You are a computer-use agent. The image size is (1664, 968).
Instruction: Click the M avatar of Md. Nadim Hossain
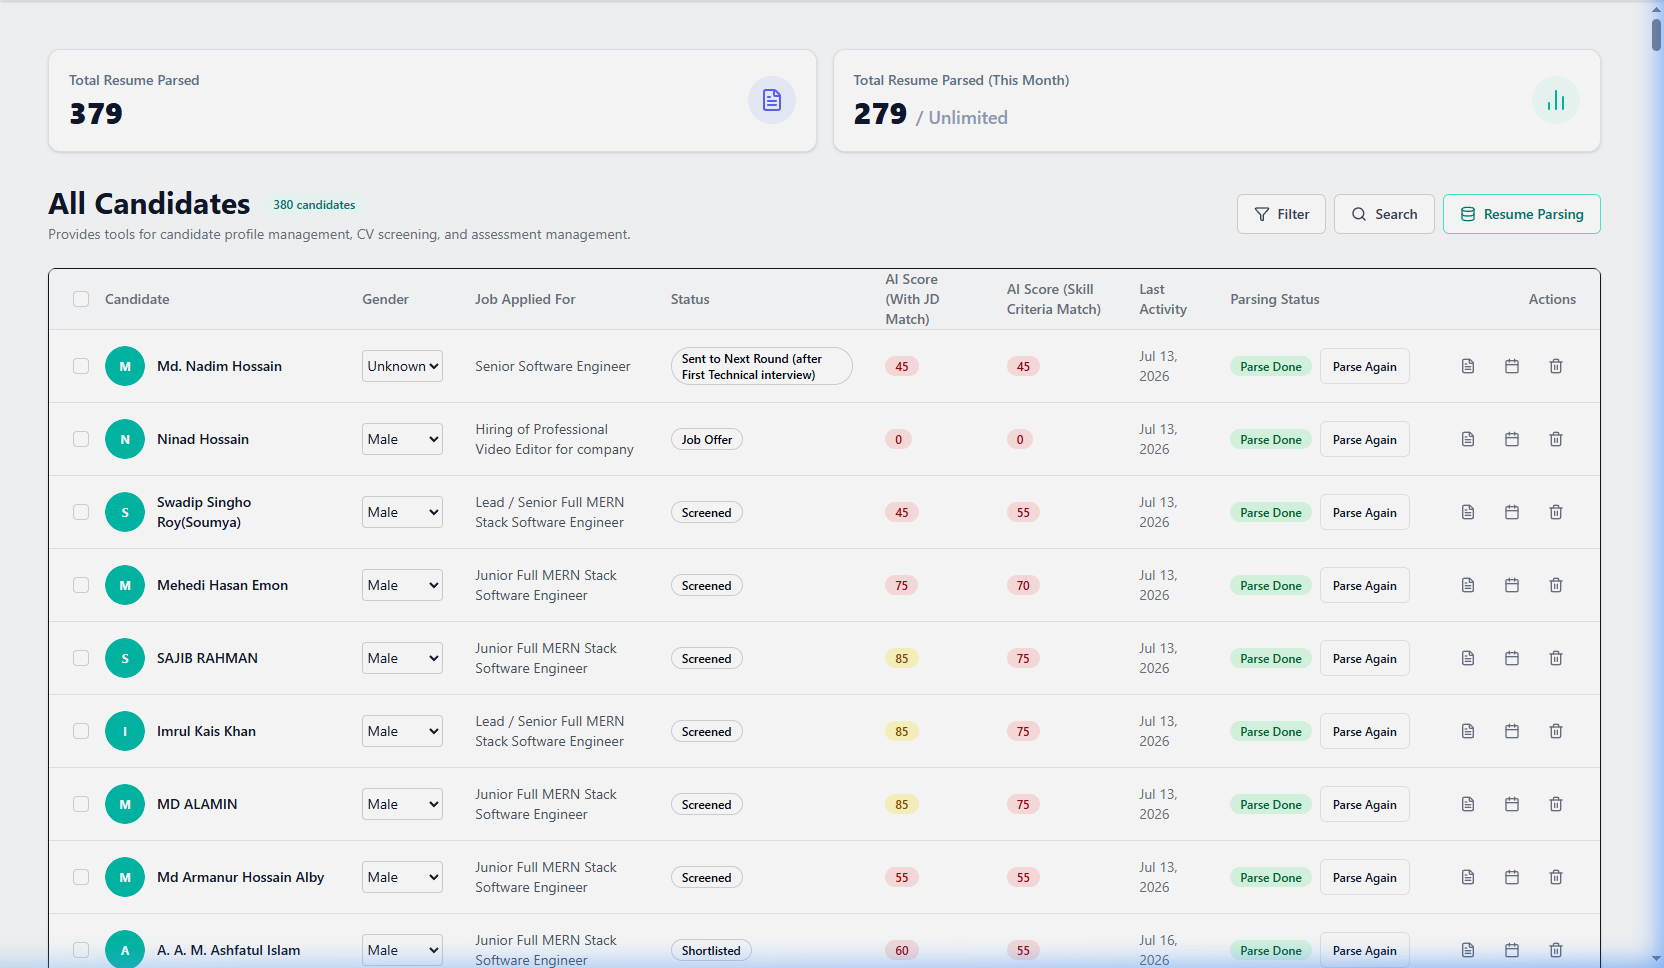[125, 366]
